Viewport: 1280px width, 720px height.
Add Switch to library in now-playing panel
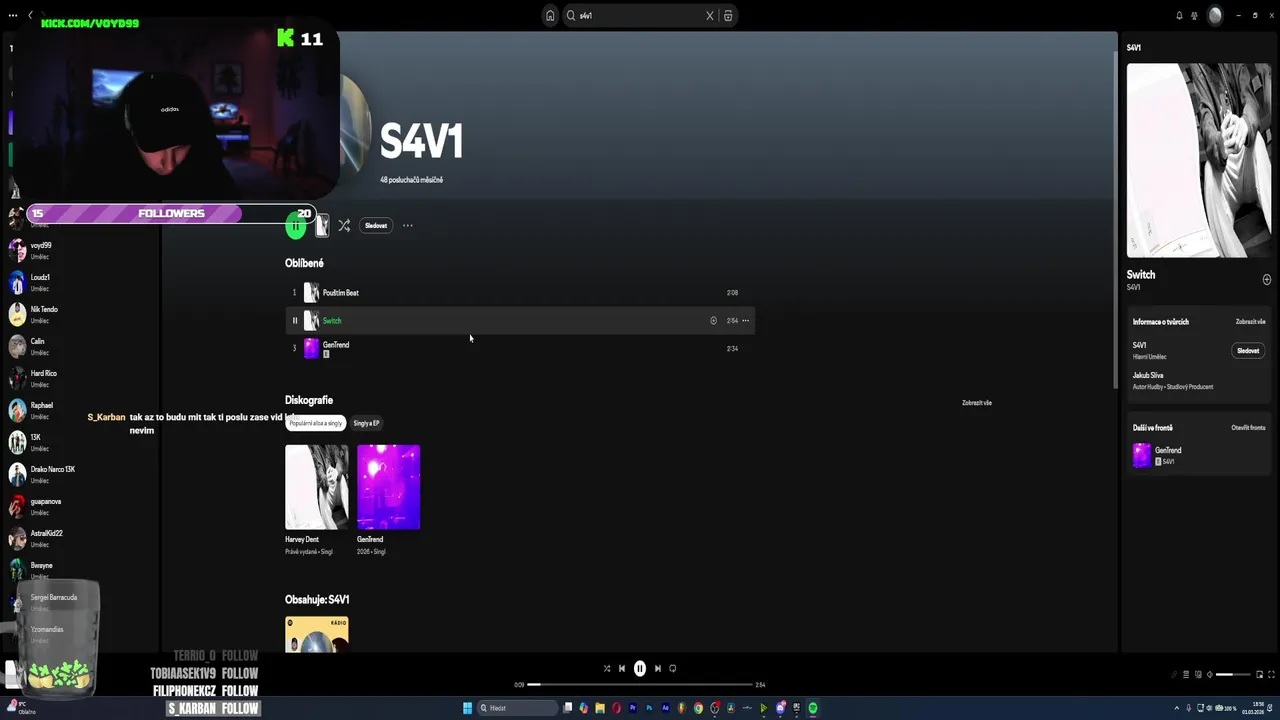pyautogui.click(x=1267, y=280)
